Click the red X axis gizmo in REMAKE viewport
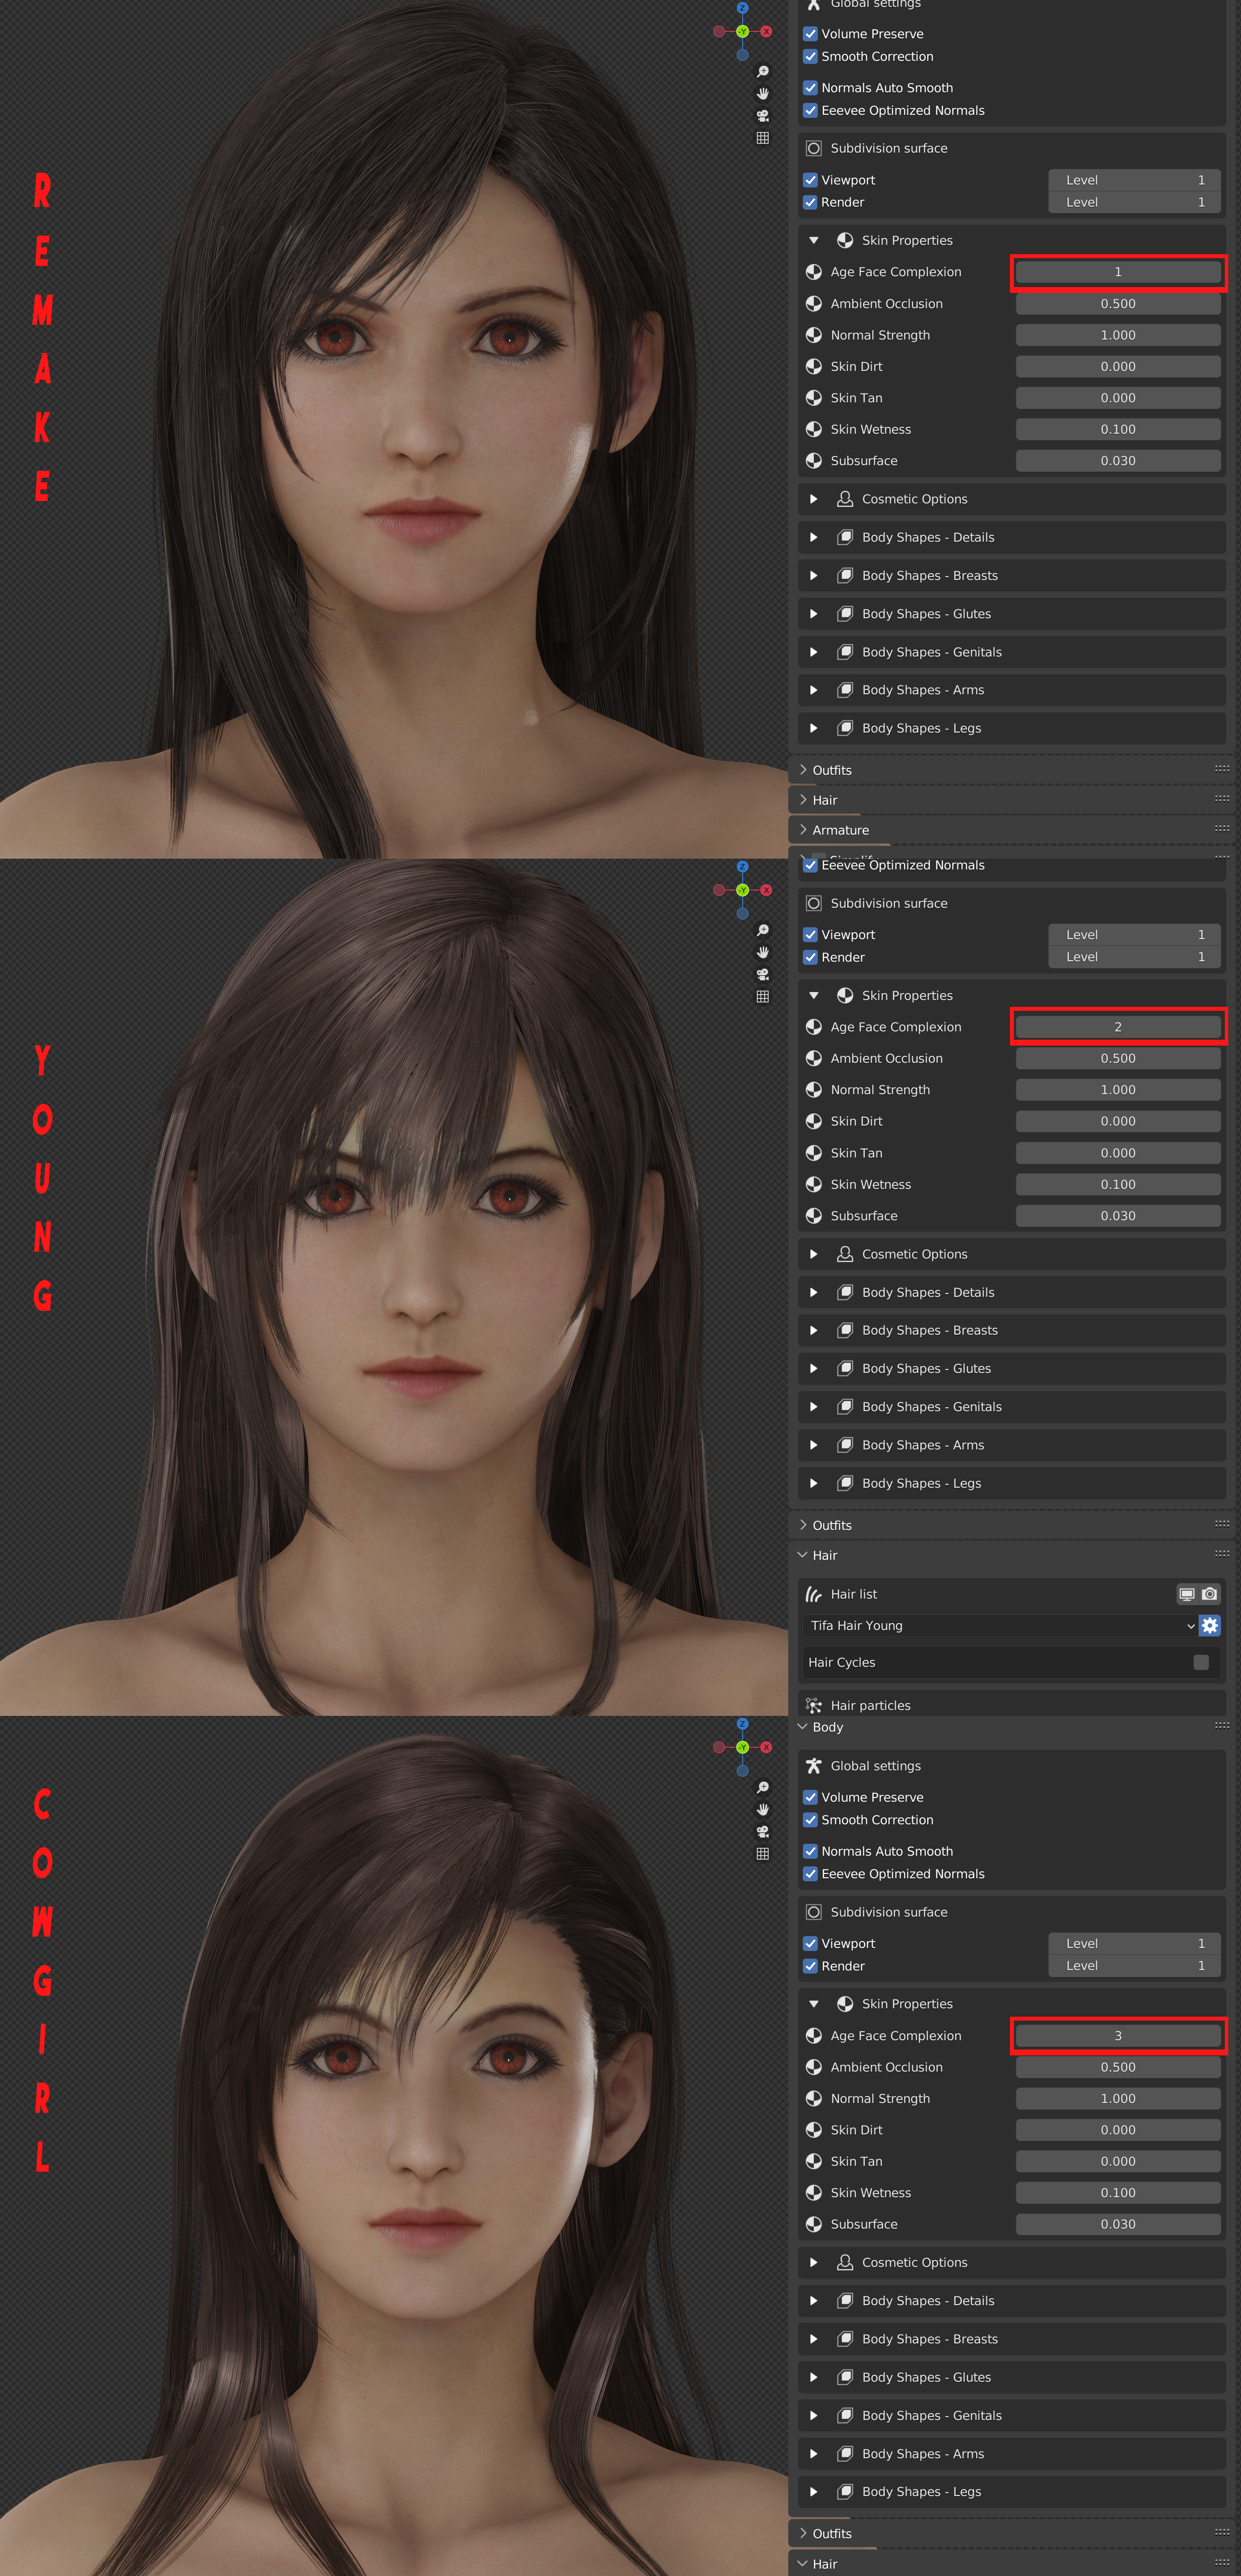 point(766,32)
